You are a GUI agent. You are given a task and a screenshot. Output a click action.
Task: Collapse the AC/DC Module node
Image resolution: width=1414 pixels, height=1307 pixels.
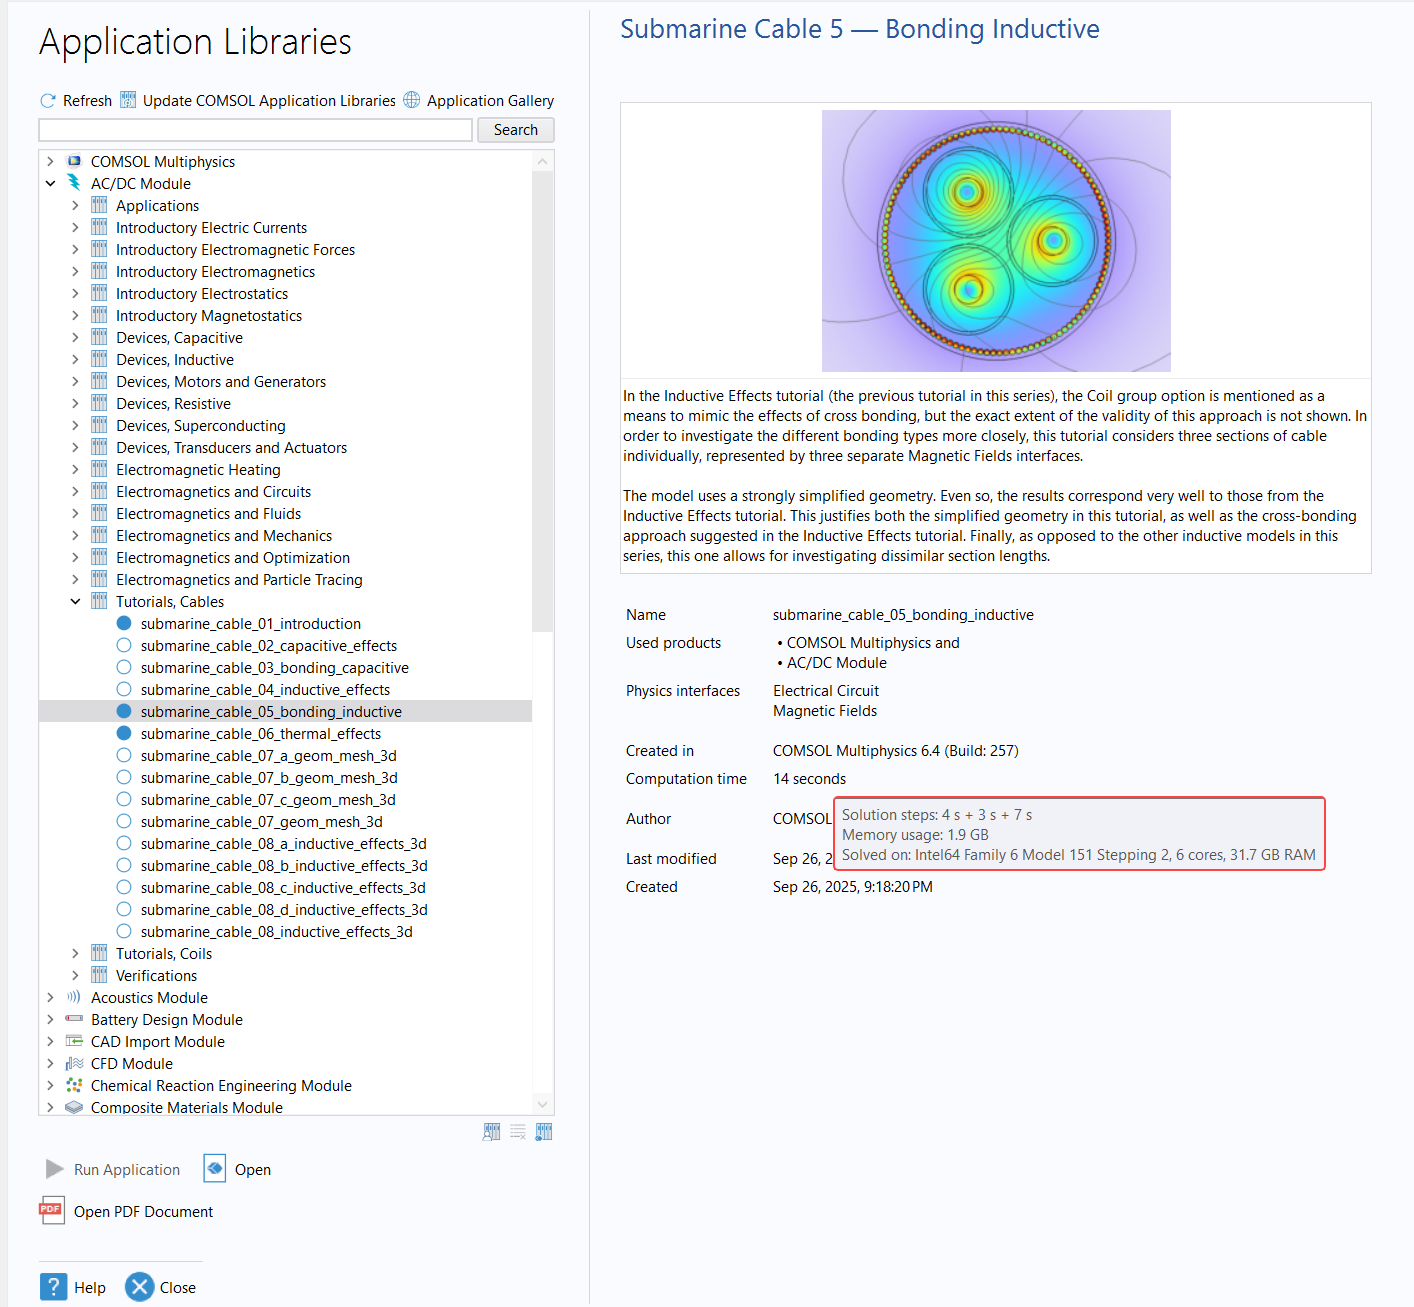(x=50, y=183)
